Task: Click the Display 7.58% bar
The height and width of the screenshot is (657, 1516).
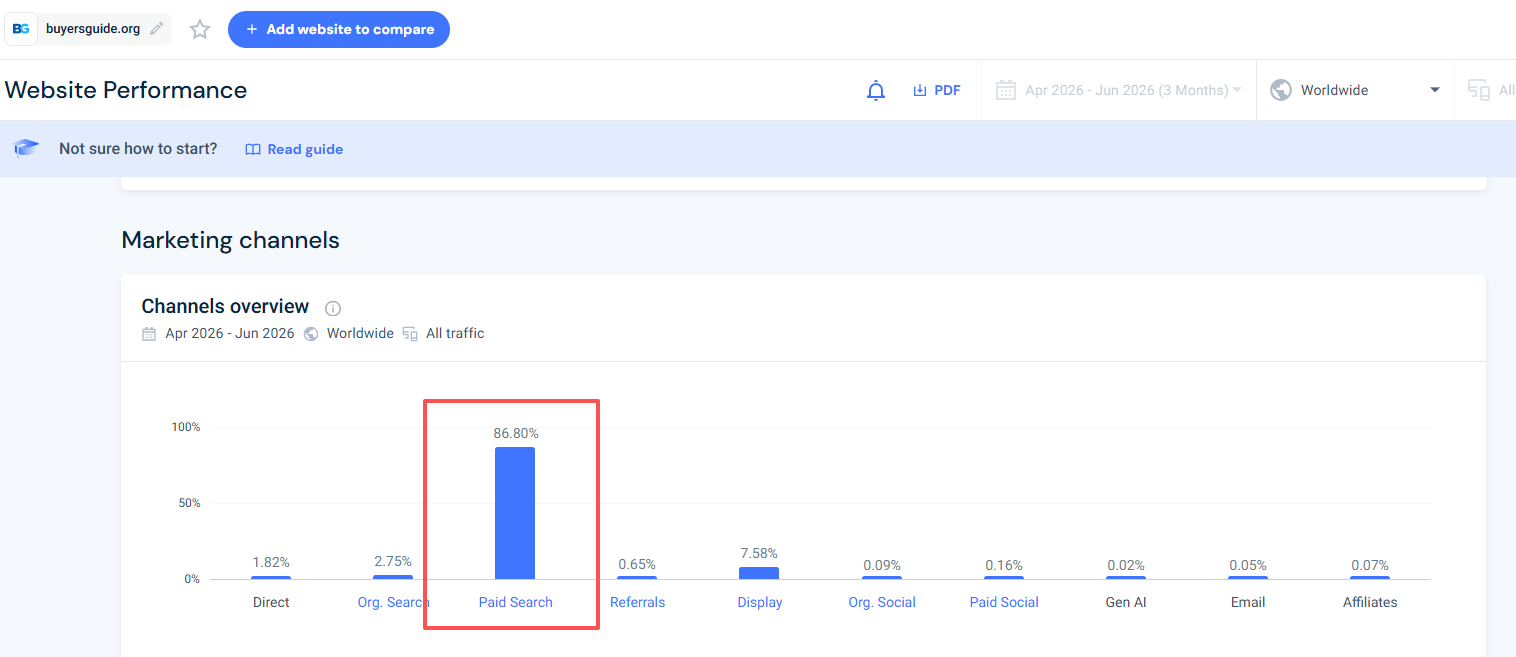Action: [759, 573]
